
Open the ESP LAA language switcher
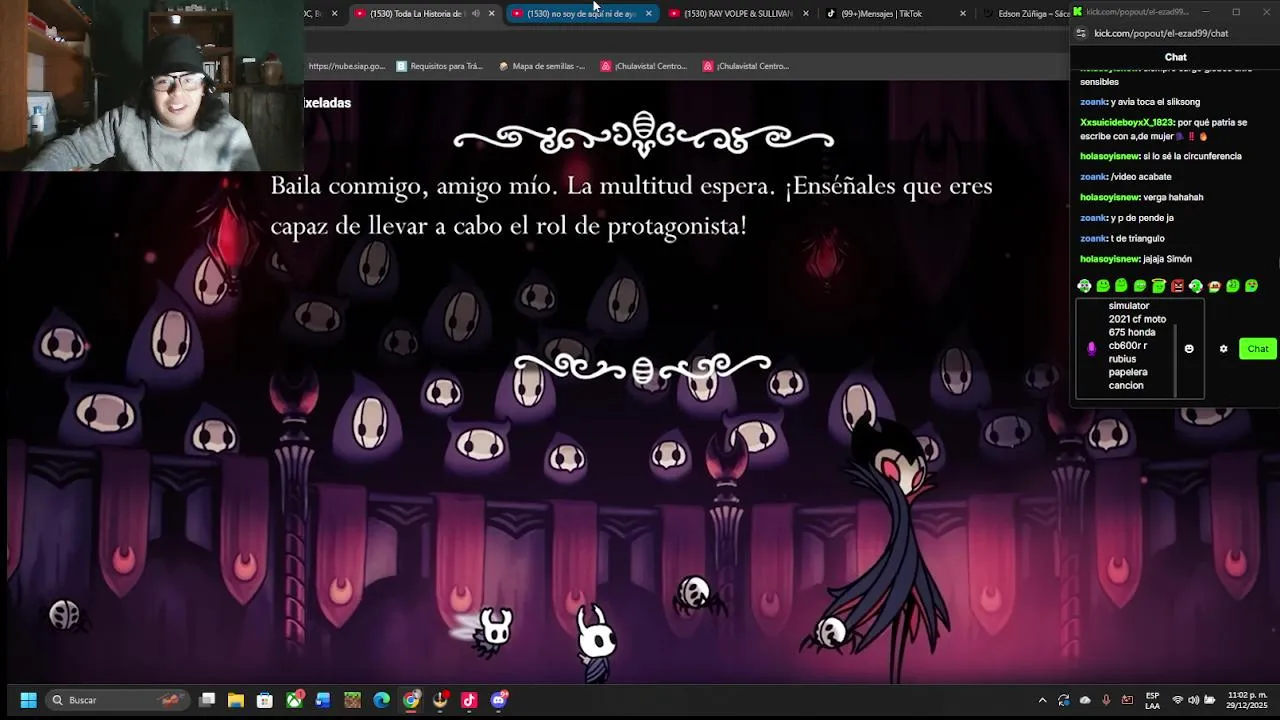pyautogui.click(x=1152, y=700)
